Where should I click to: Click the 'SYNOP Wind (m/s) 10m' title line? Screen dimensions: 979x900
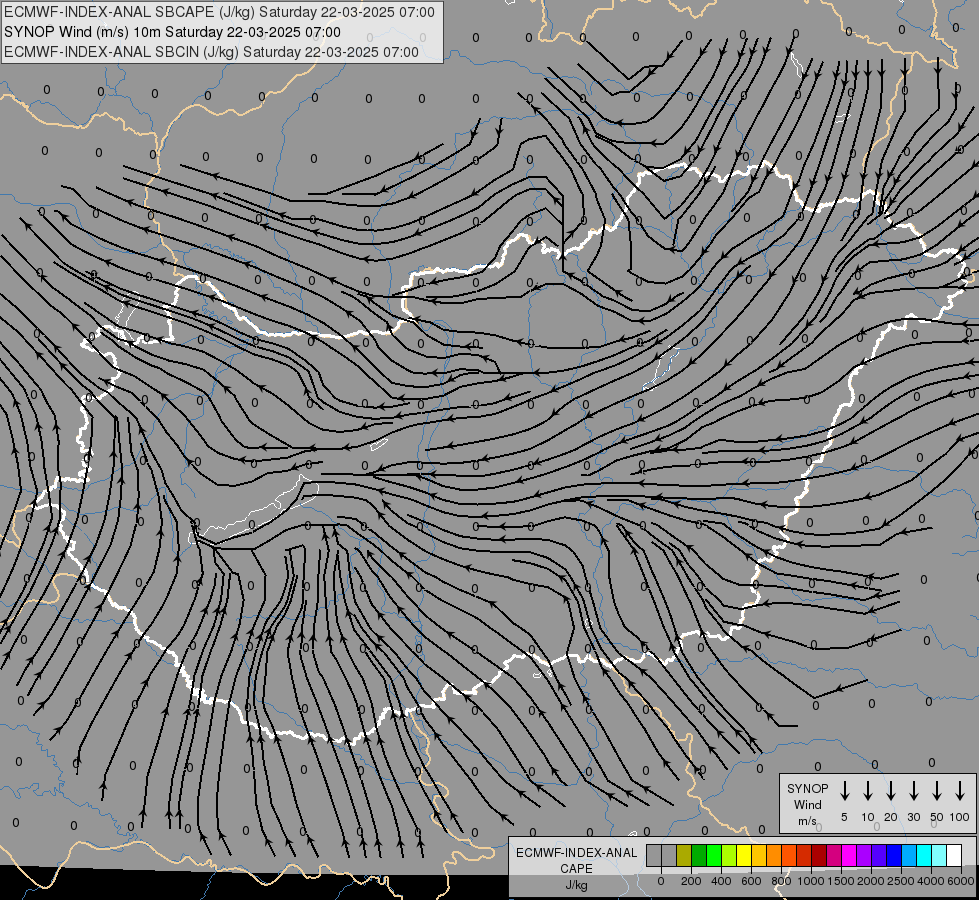(172, 32)
